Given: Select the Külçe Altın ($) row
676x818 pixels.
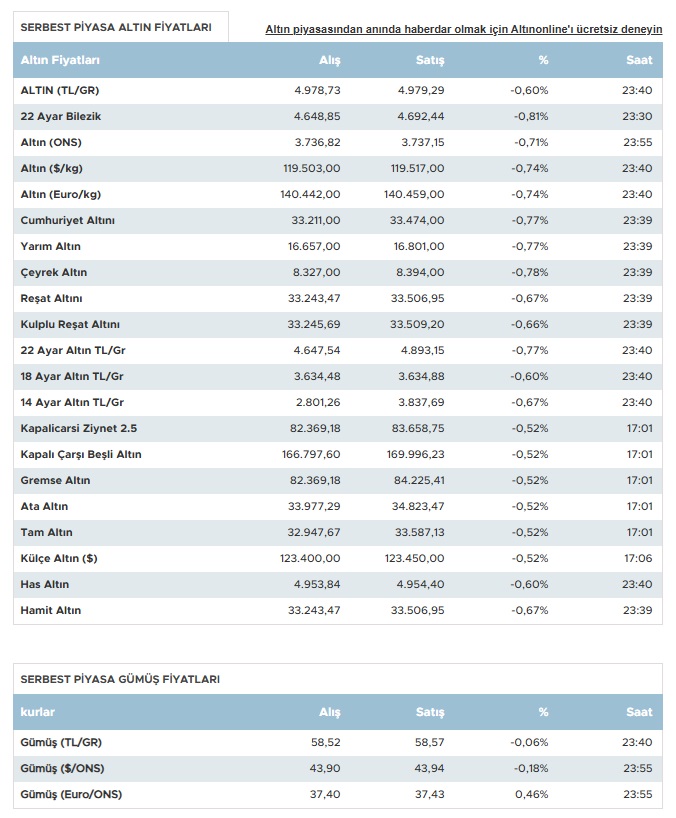Looking at the screenshot, I should pos(338,558).
